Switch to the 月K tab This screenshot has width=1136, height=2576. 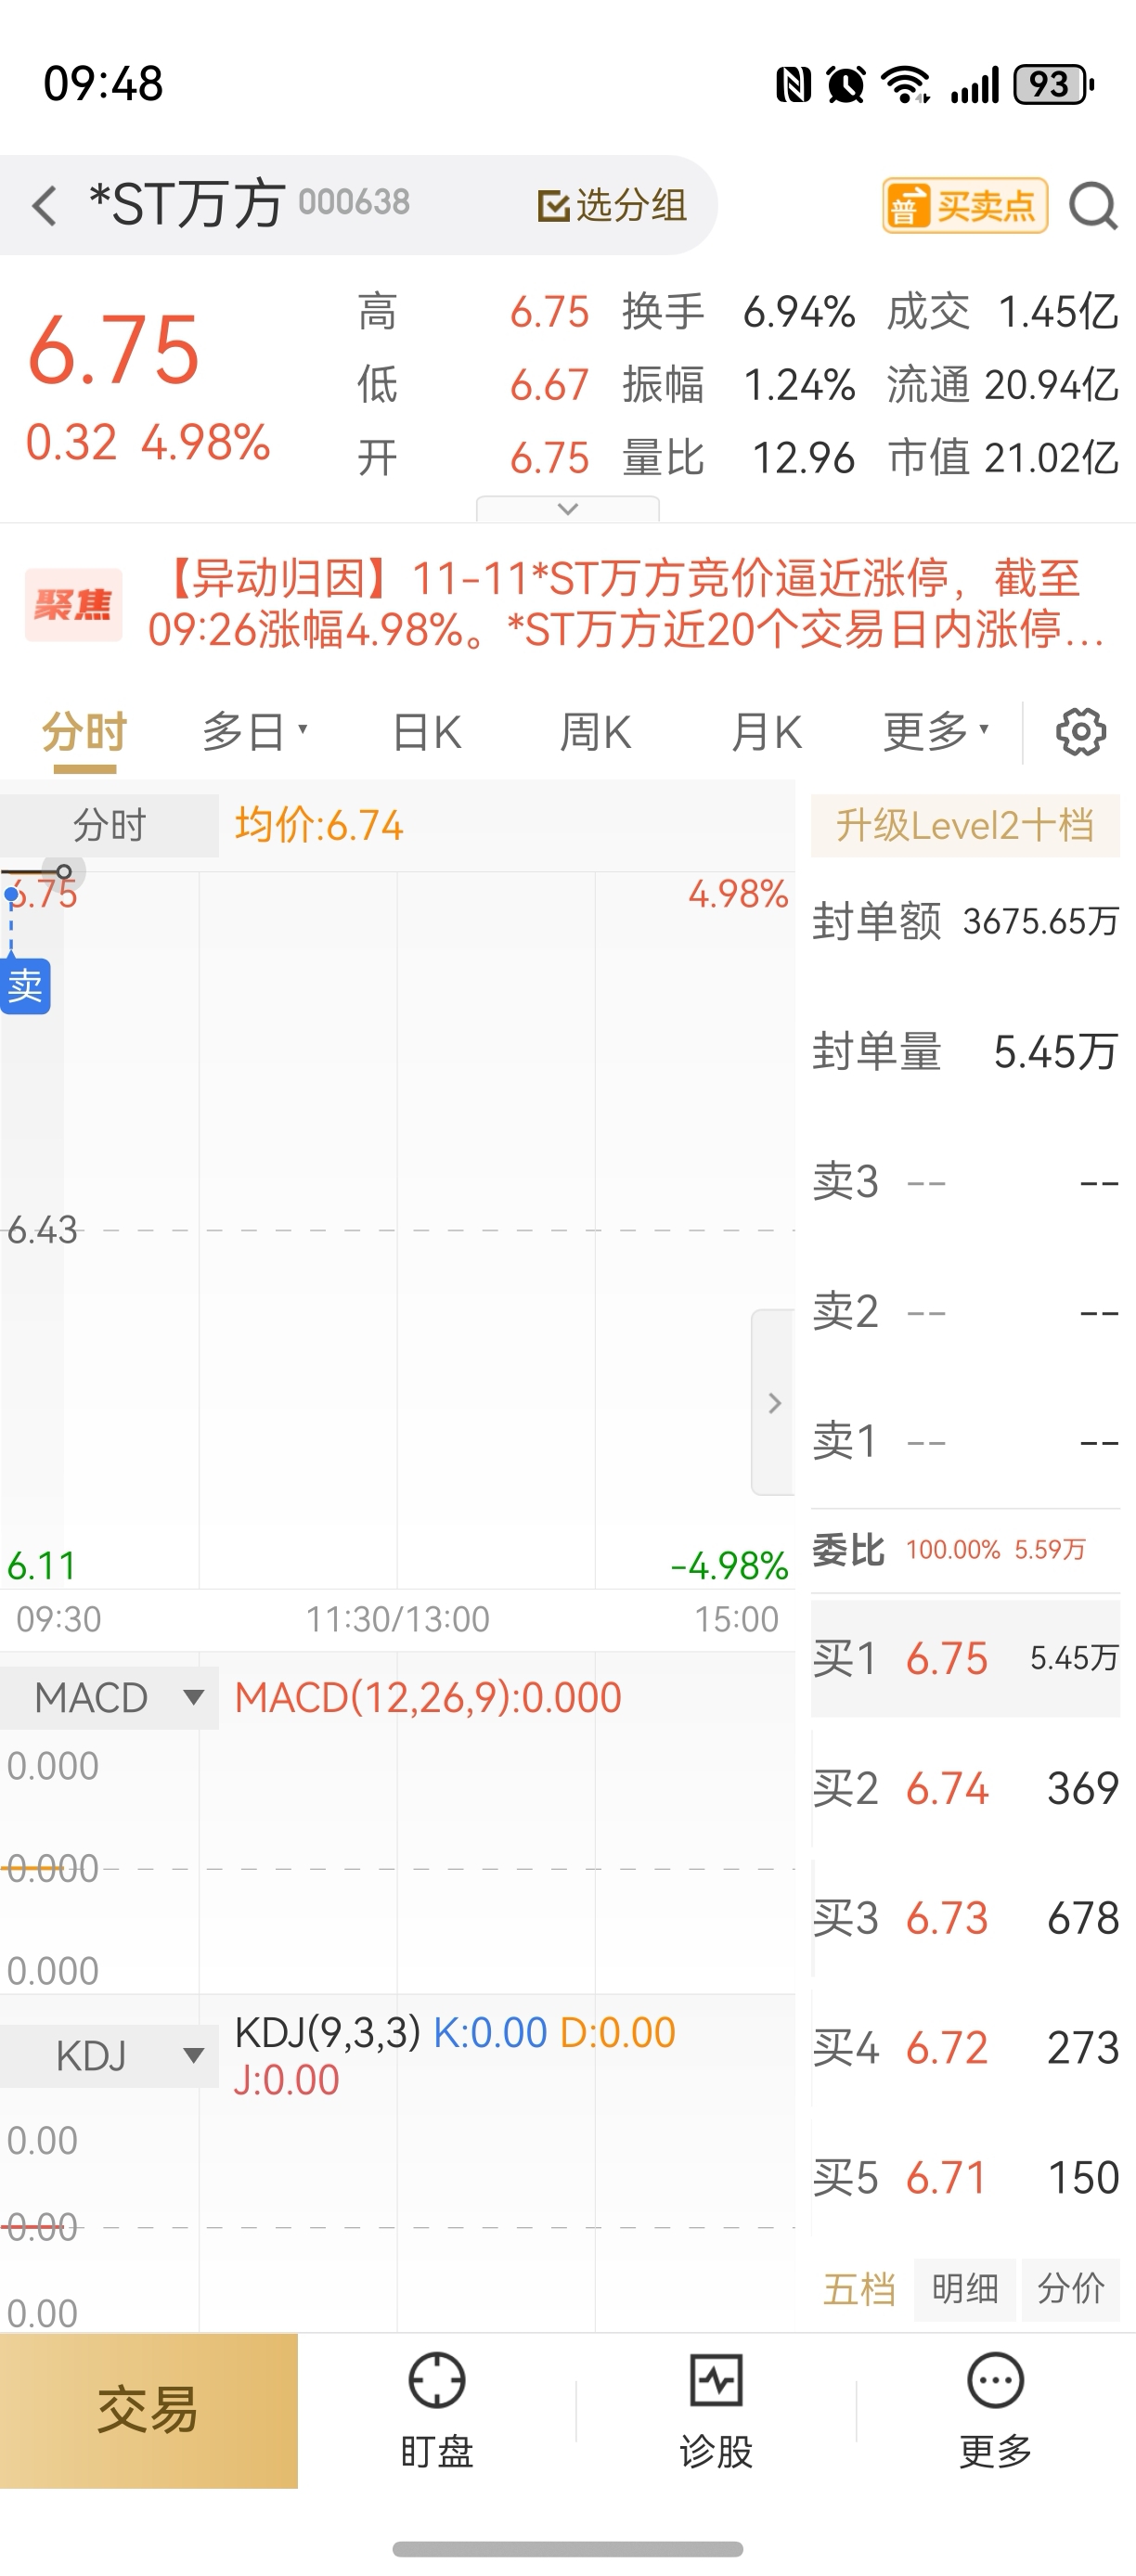(766, 732)
